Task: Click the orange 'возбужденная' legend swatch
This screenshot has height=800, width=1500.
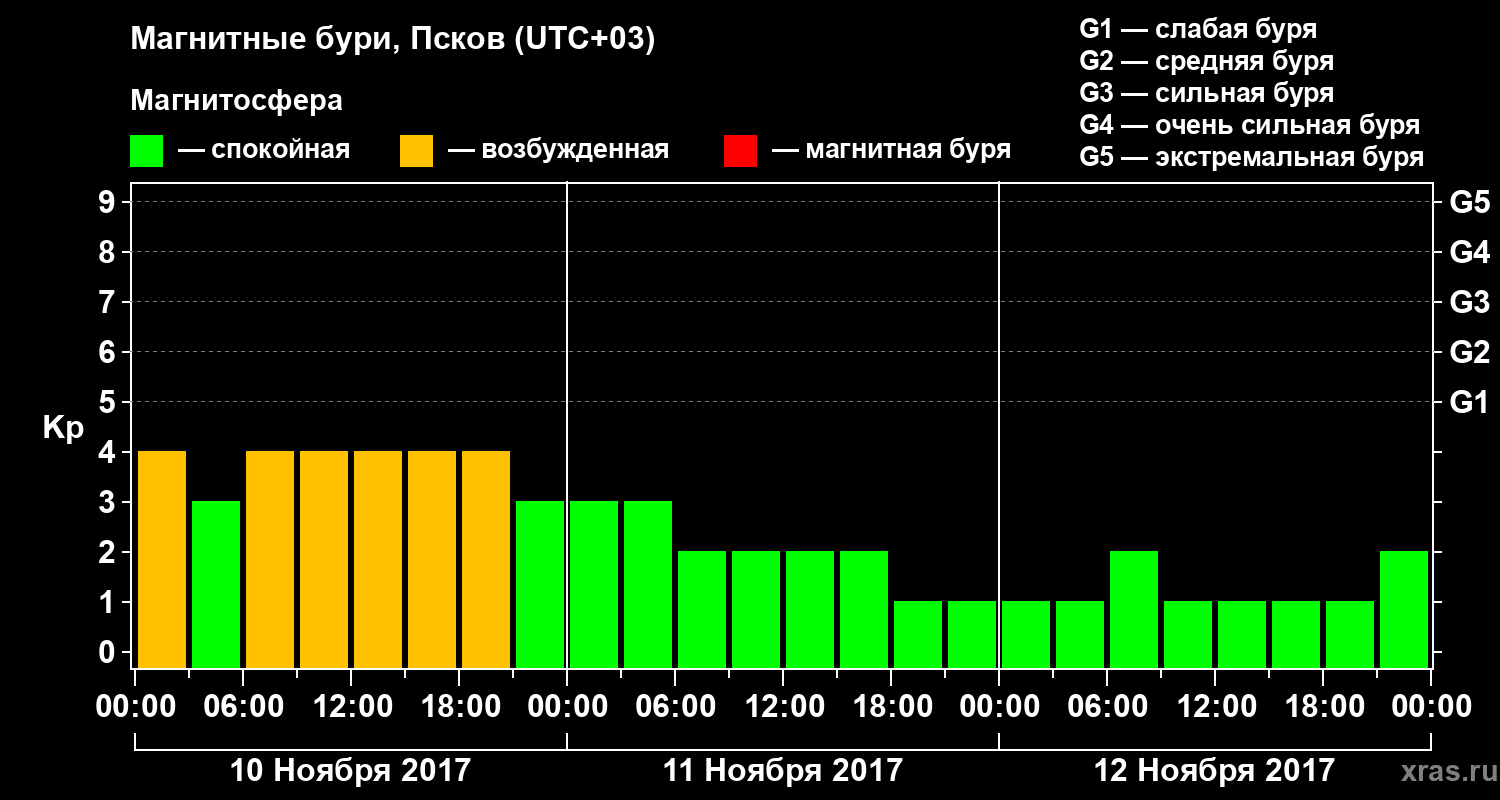Action: [416, 151]
